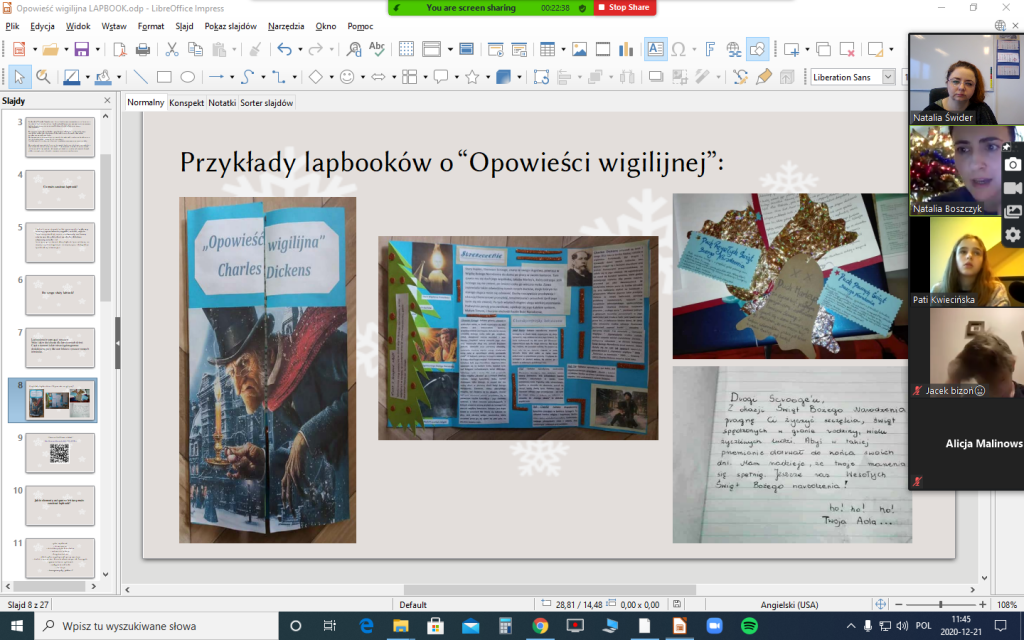Click the Insert Special Character omega icon
Image resolution: width=1024 pixels, height=640 pixels.
tap(679, 49)
